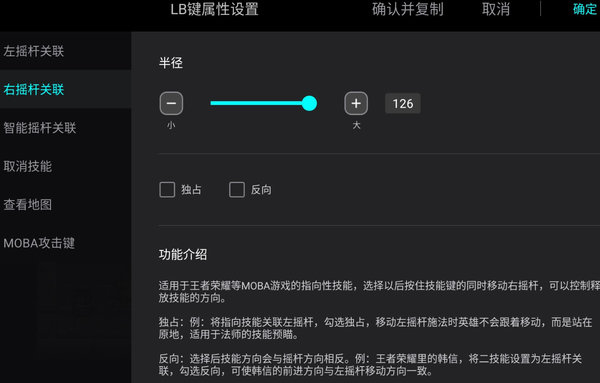The width and height of the screenshot is (600, 383).
Task: Click the 独占 explanation paragraph
Action: (375, 328)
